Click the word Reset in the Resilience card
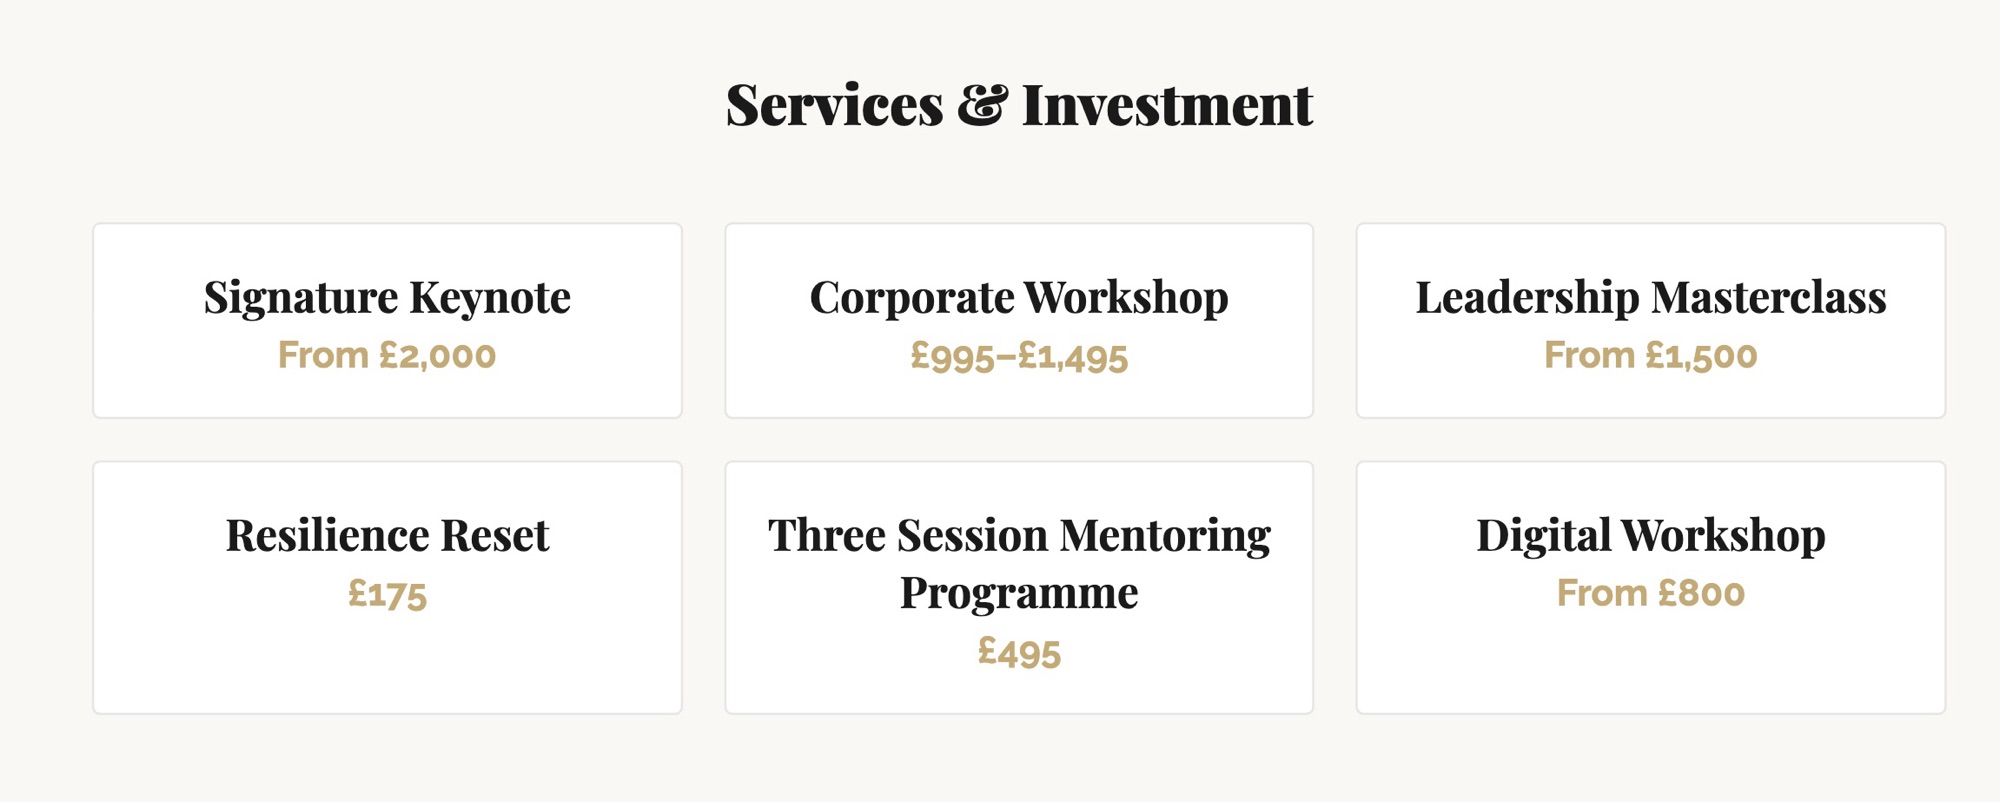 [495, 536]
